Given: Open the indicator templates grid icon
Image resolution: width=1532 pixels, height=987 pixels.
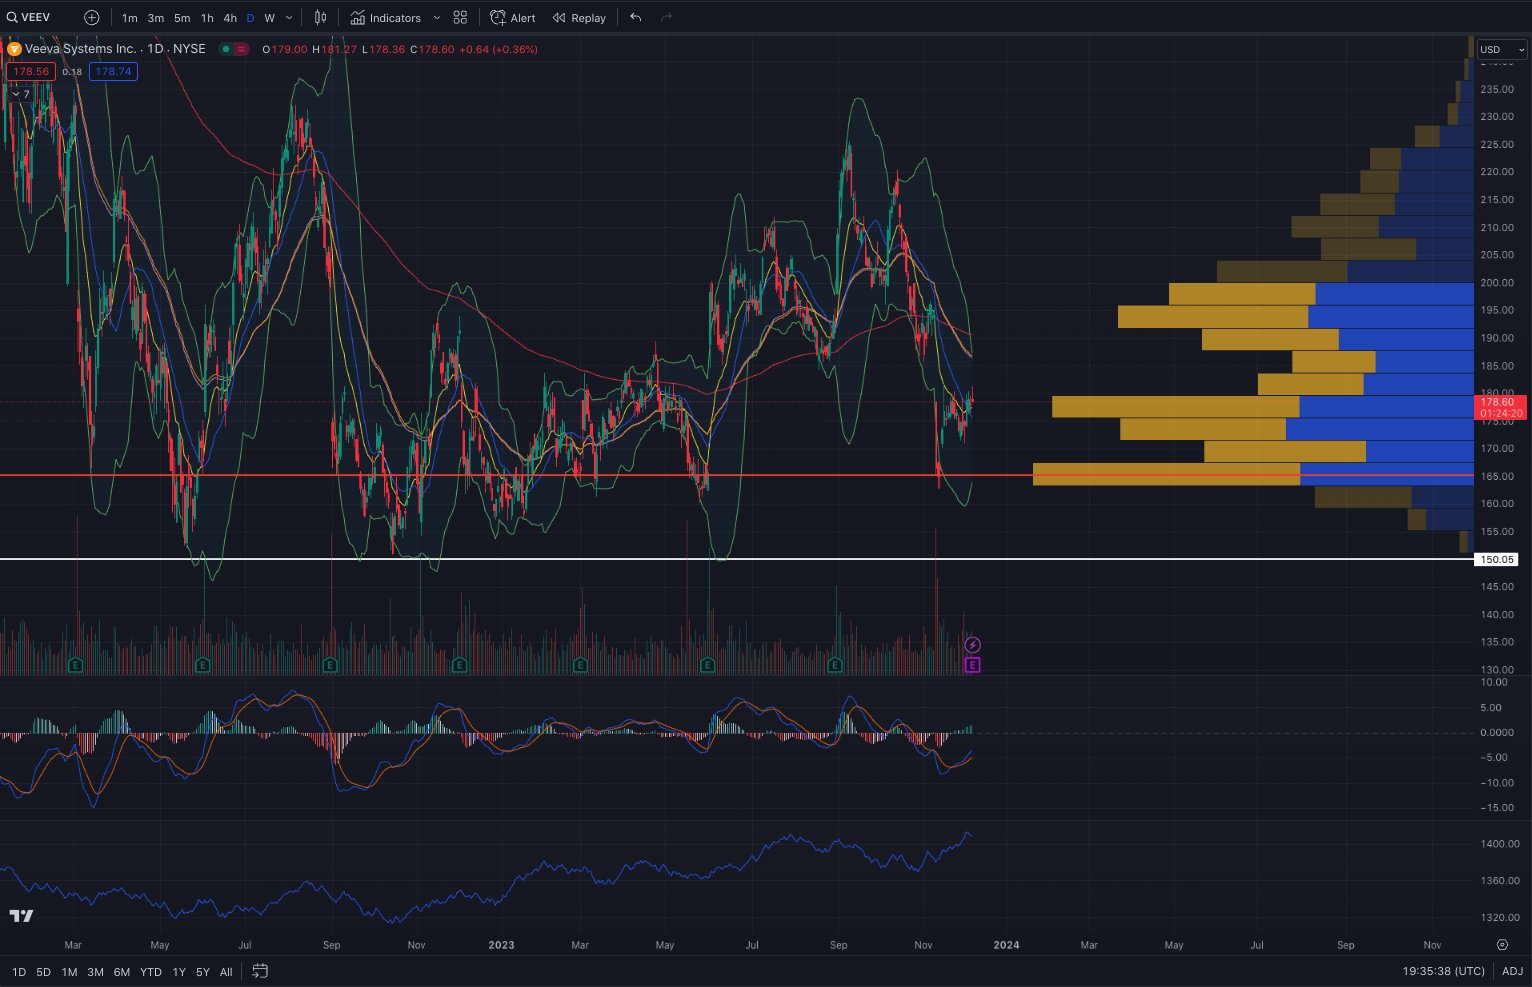Looking at the screenshot, I should click(x=460, y=17).
